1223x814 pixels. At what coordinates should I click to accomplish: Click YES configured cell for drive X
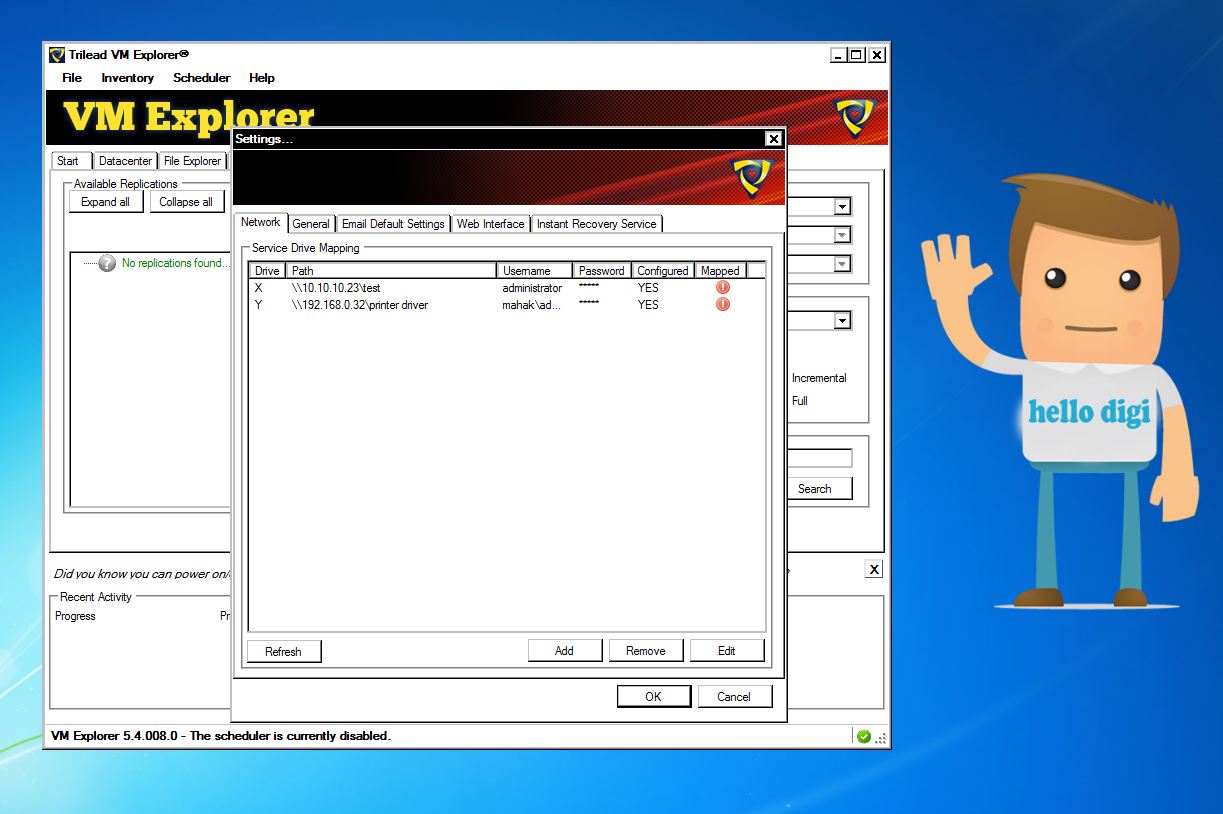coord(648,288)
